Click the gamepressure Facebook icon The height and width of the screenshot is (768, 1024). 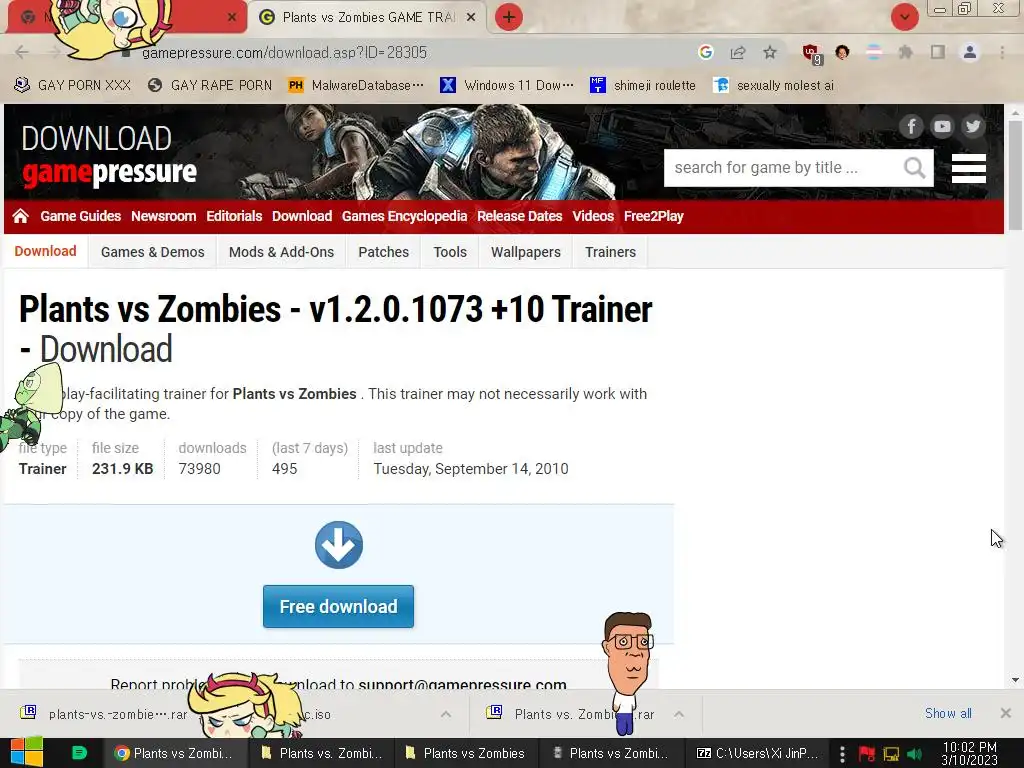point(911,126)
